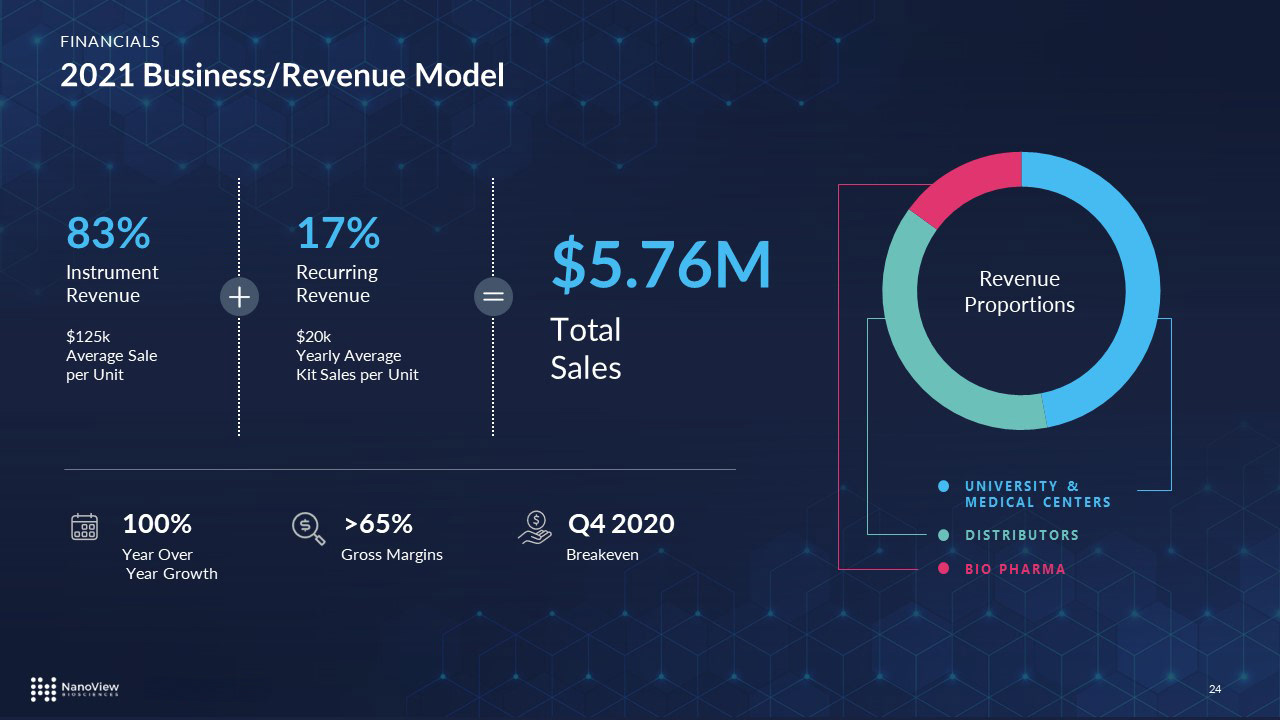Click the "Q4 2020" value
Viewport: 1280px width, 720px height.
point(621,524)
